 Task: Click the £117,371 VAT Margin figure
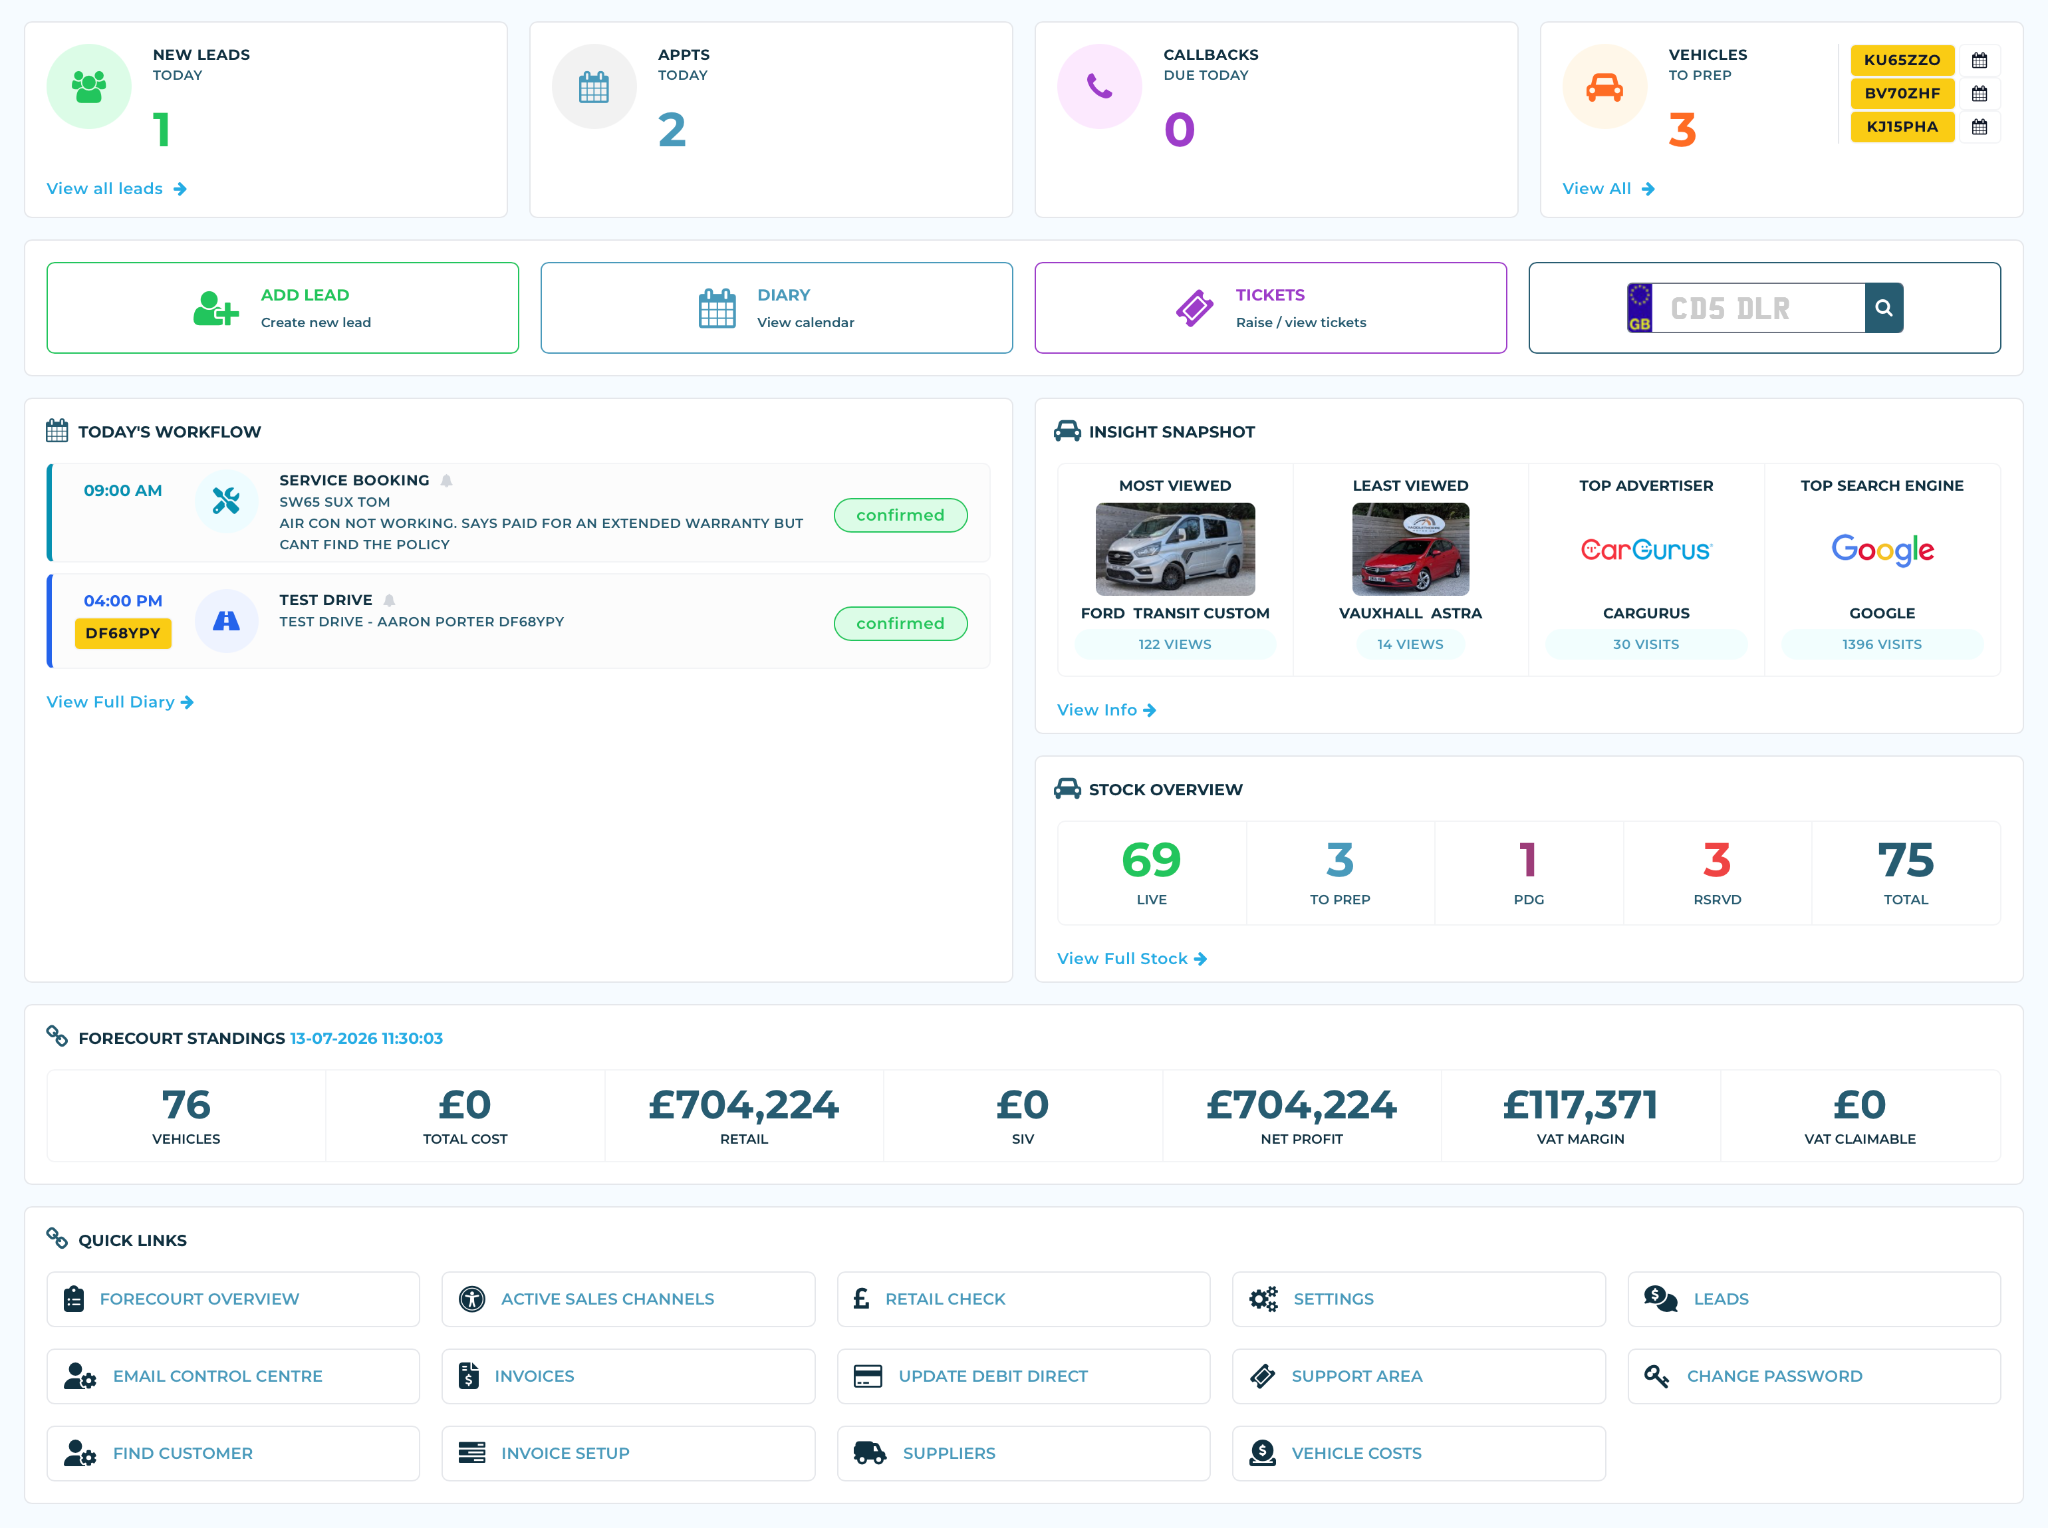coord(1581,1105)
